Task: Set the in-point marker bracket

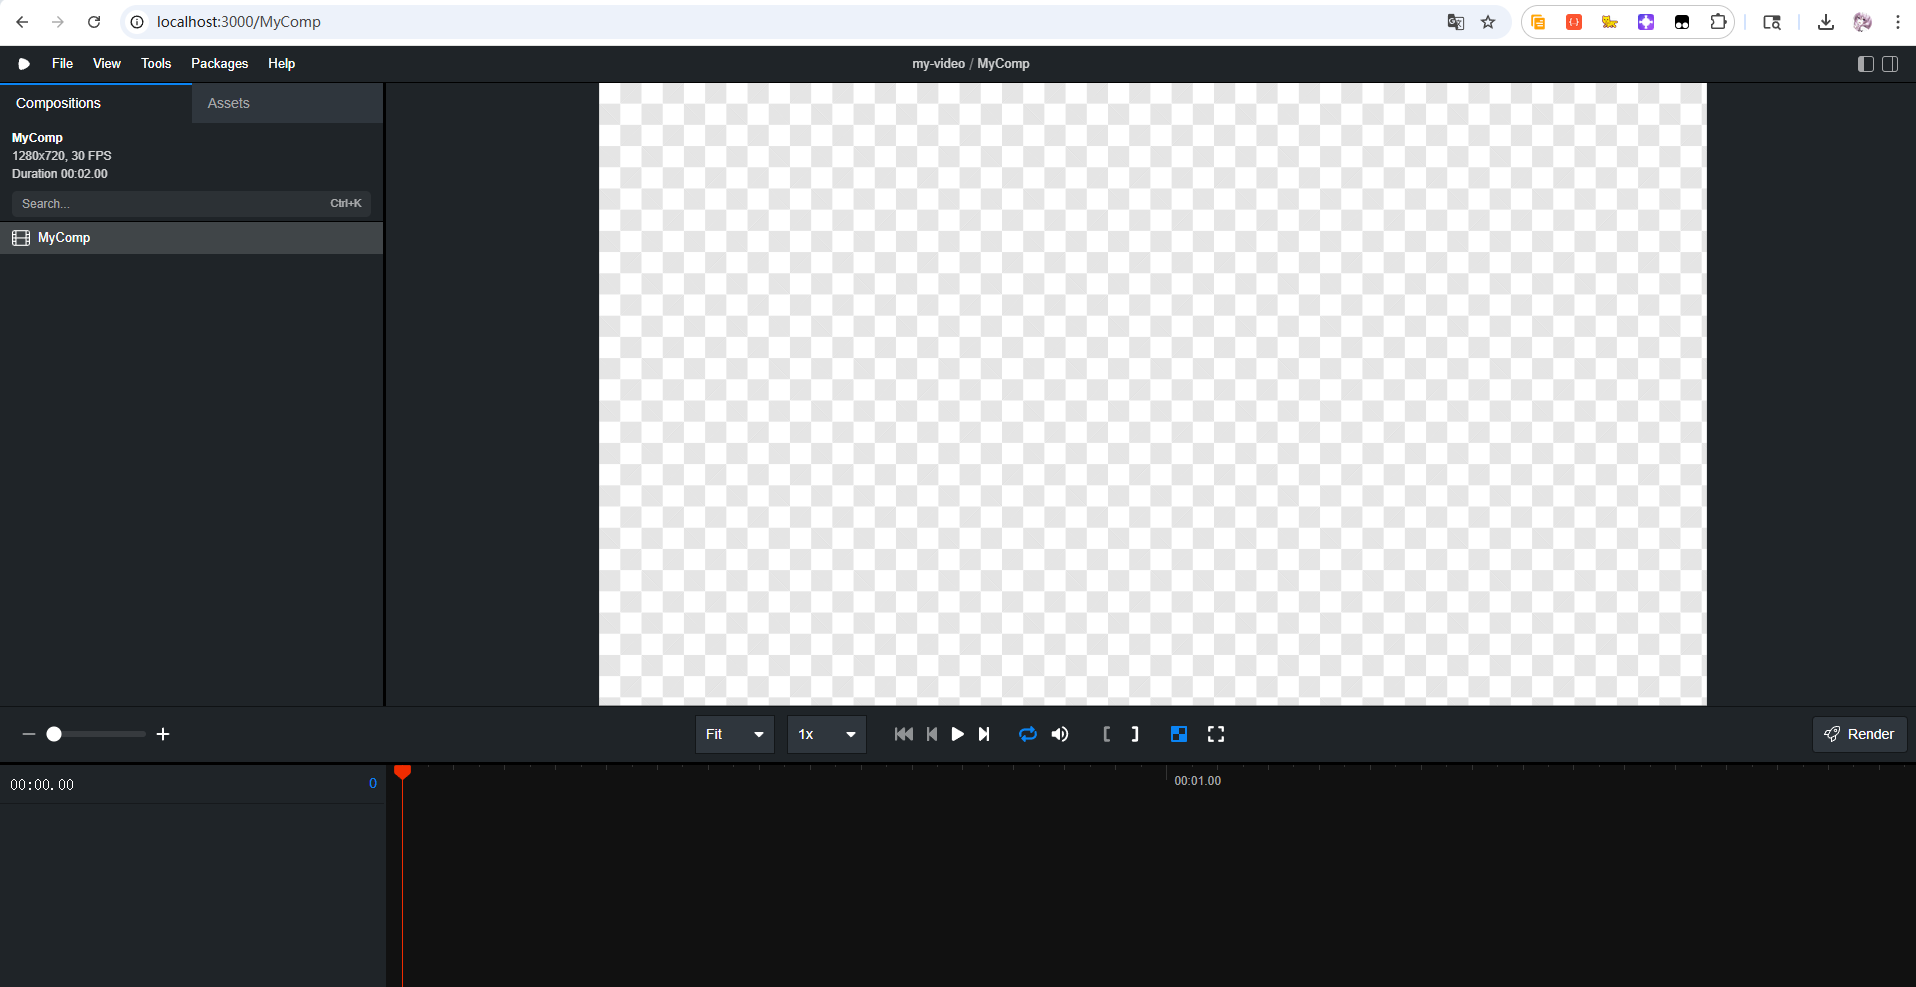Action: coord(1106,734)
